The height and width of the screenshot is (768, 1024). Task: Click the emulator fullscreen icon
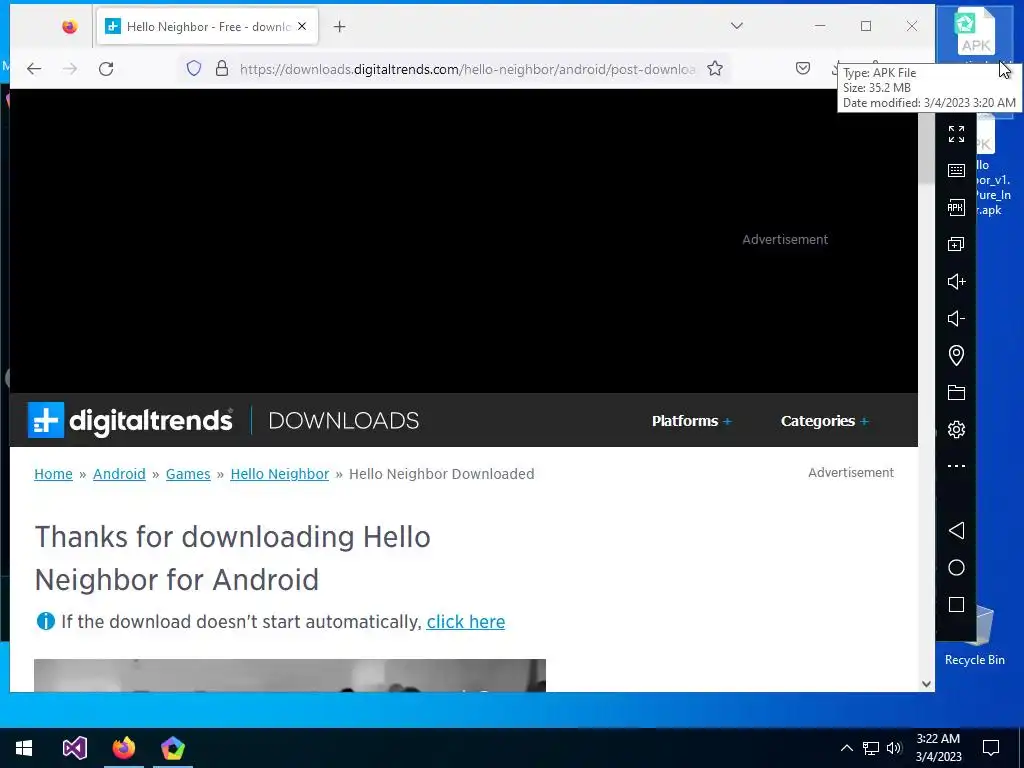click(x=956, y=134)
